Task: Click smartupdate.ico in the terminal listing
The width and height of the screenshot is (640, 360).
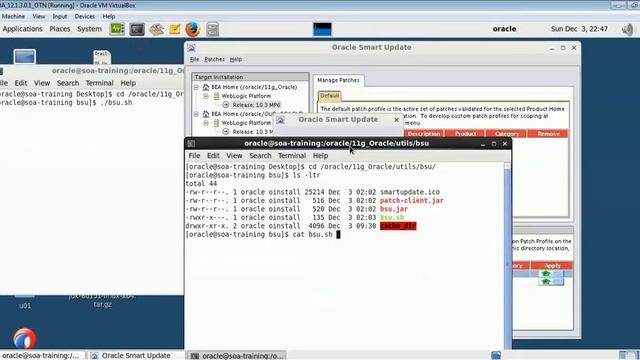Action: 410,192
